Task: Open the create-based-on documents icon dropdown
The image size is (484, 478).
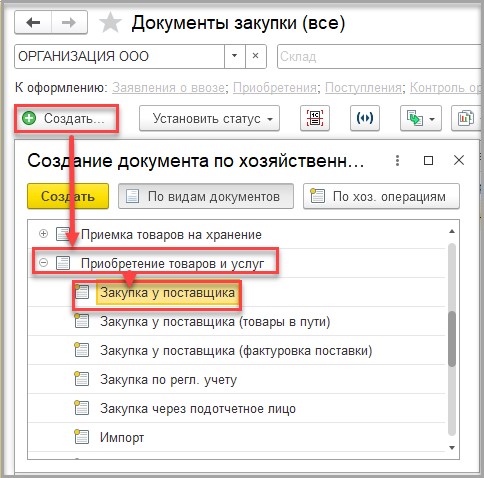Action: [x=421, y=118]
